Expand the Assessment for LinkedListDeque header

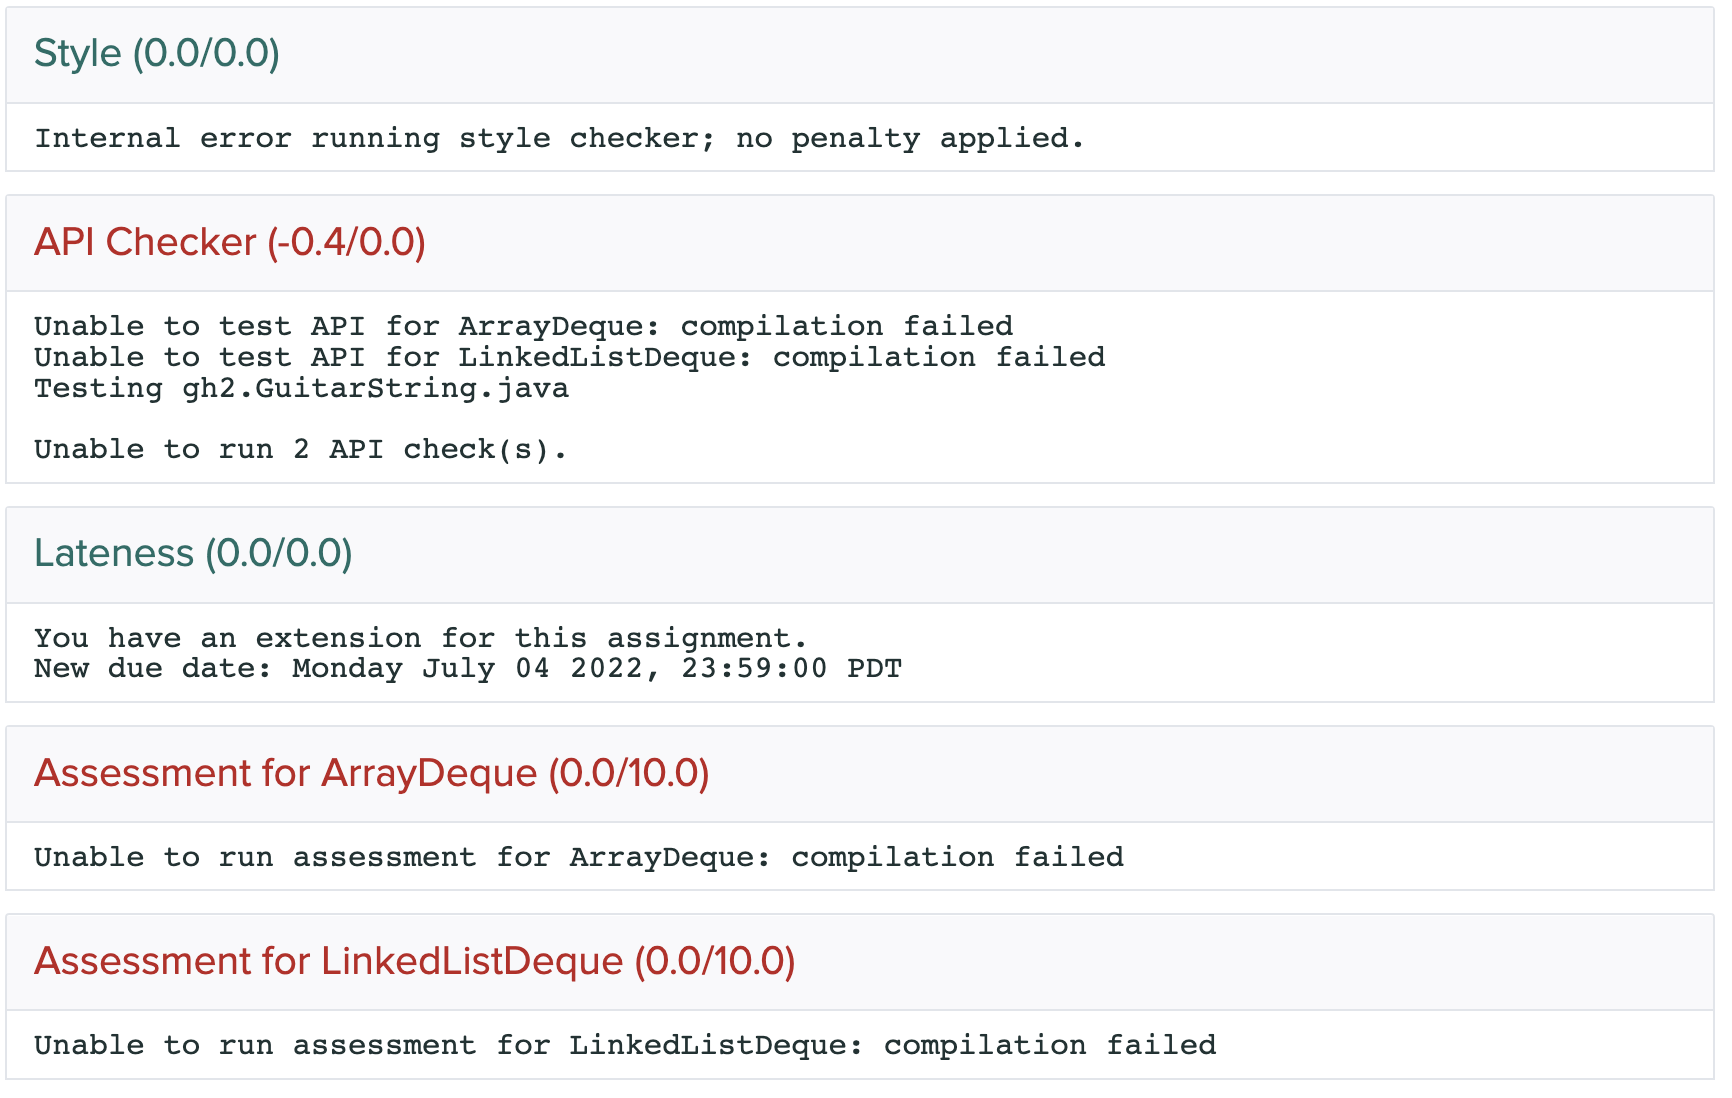pyautogui.click(x=414, y=962)
